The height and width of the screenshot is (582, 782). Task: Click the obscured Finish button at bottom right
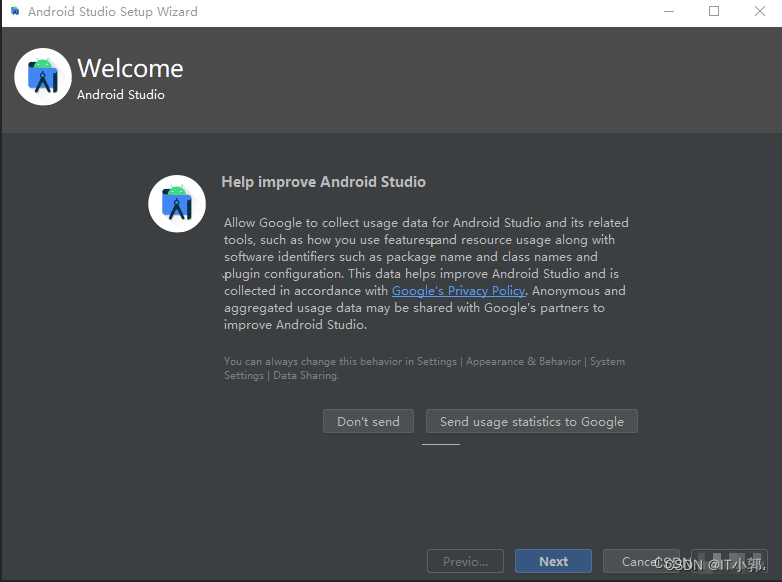729,561
